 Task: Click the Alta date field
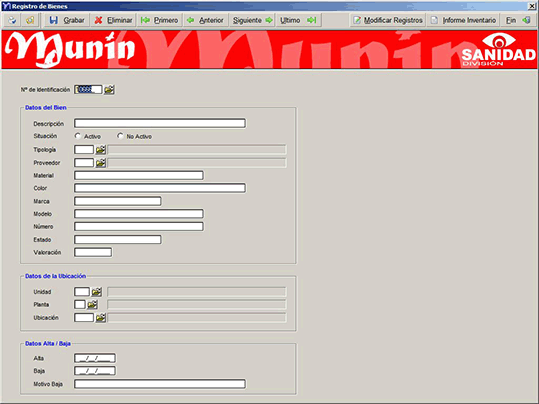(95, 358)
